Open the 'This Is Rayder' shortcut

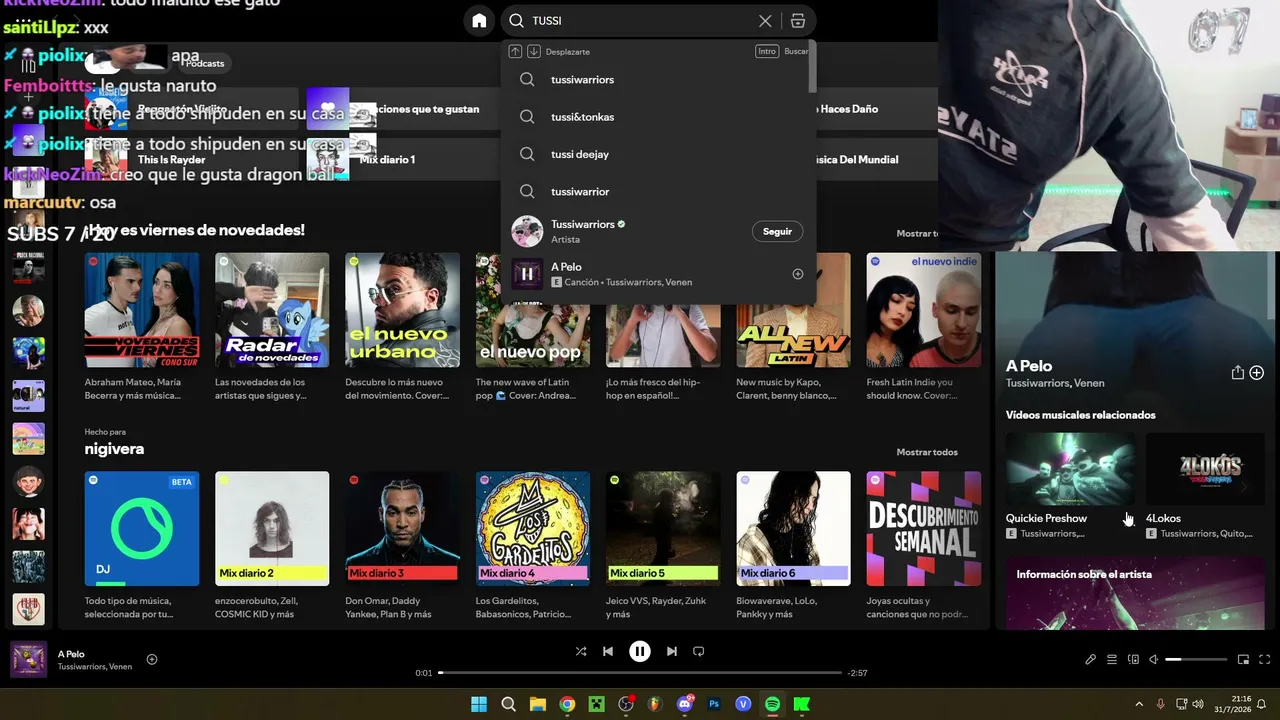[192, 159]
